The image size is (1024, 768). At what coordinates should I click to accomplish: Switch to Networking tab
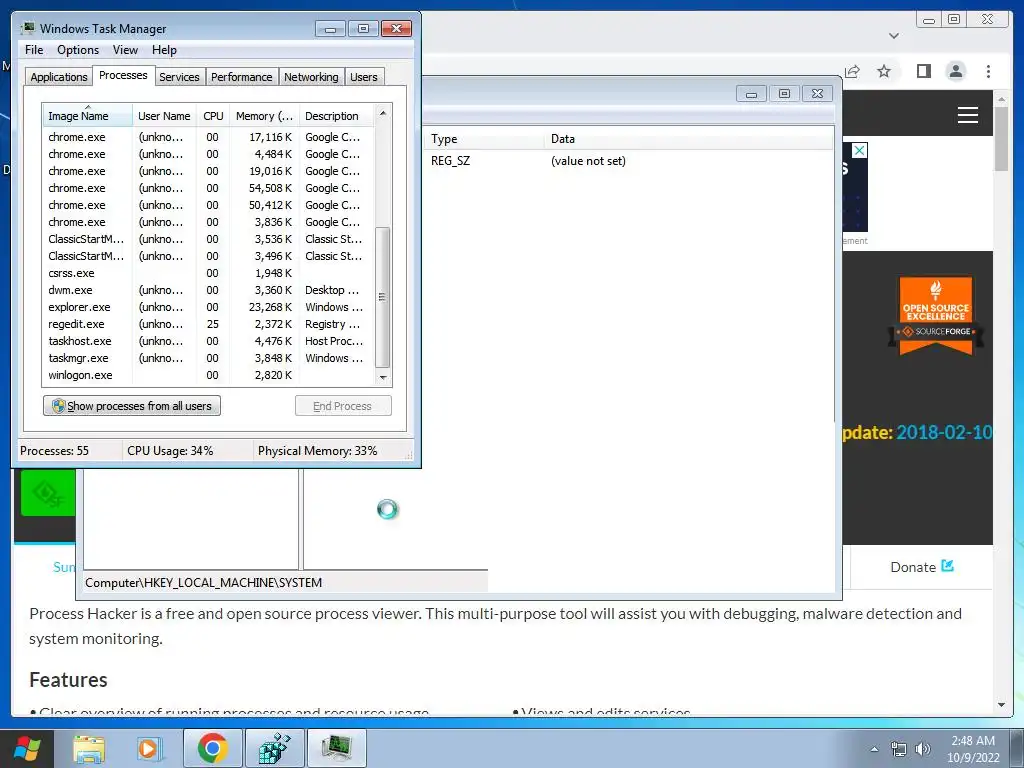311,77
